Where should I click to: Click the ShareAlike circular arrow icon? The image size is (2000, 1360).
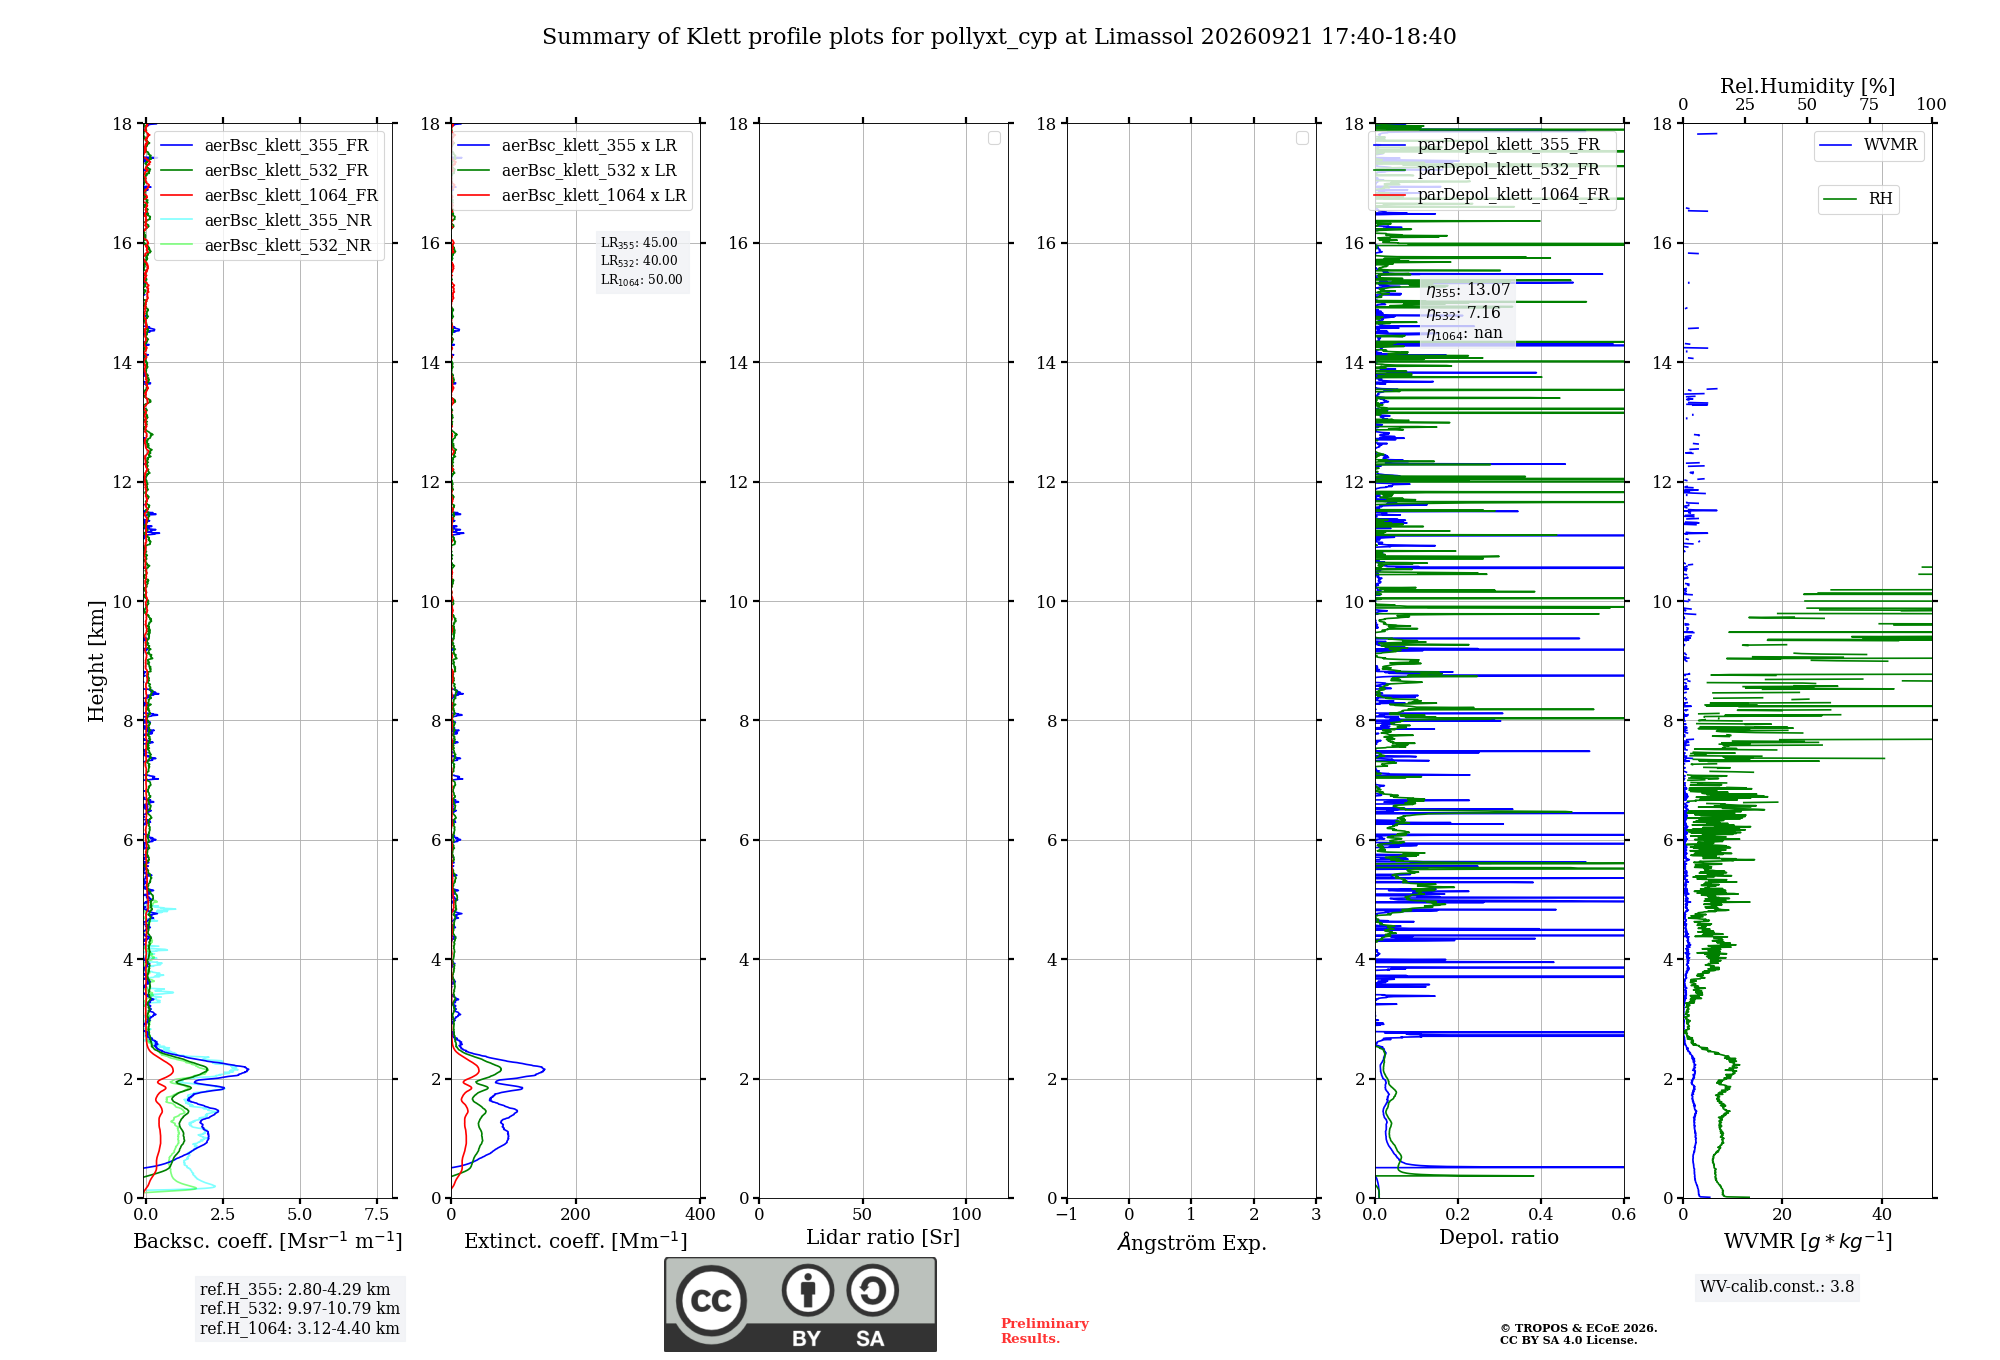872,1289
